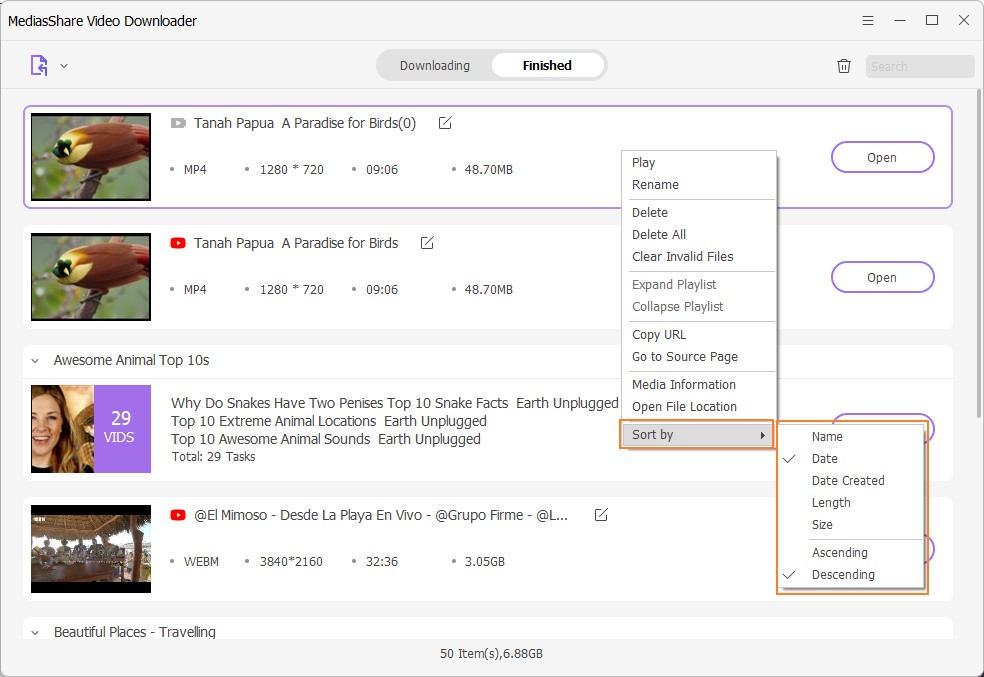Image resolution: width=984 pixels, height=677 pixels.
Task: Choose Ascending sort order
Action: [x=839, y=553]
